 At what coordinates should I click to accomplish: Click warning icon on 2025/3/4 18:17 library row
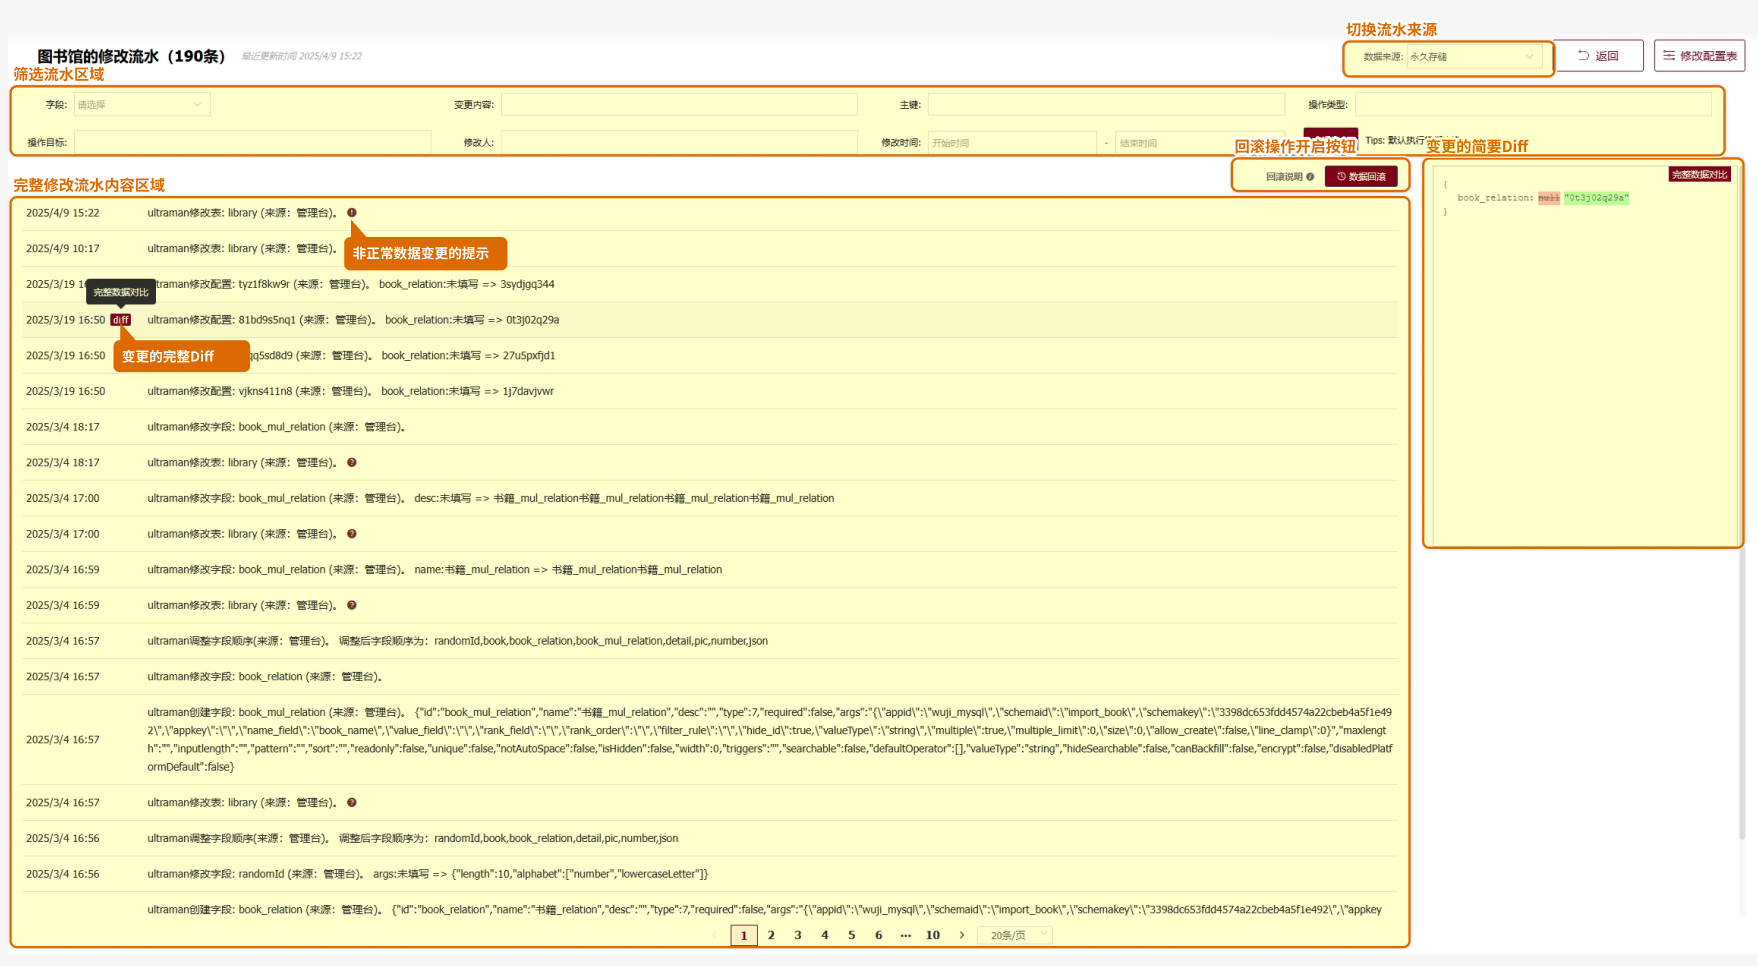(x=352, y=463)
